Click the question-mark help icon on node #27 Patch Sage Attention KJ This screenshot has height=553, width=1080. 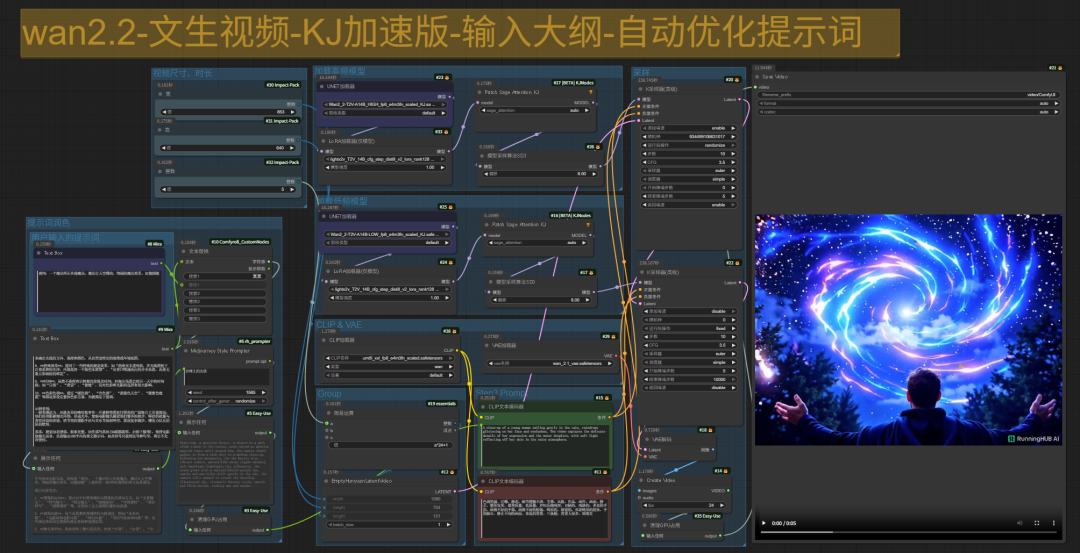point(590,92)
